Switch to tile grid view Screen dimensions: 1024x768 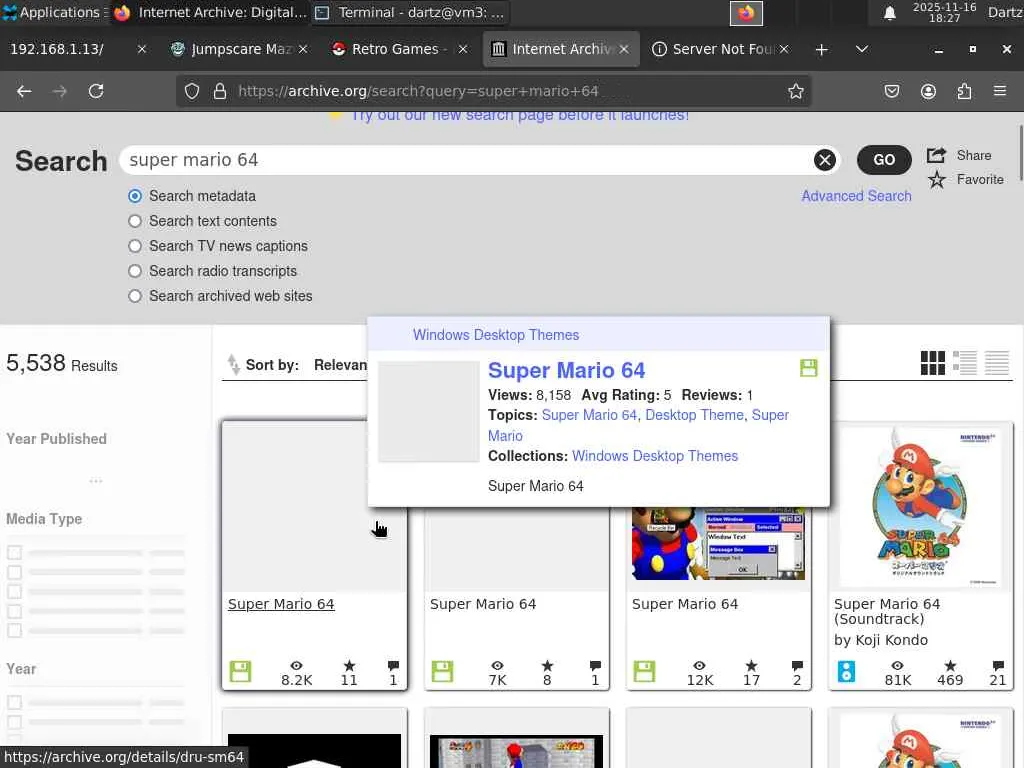point(933,363)
